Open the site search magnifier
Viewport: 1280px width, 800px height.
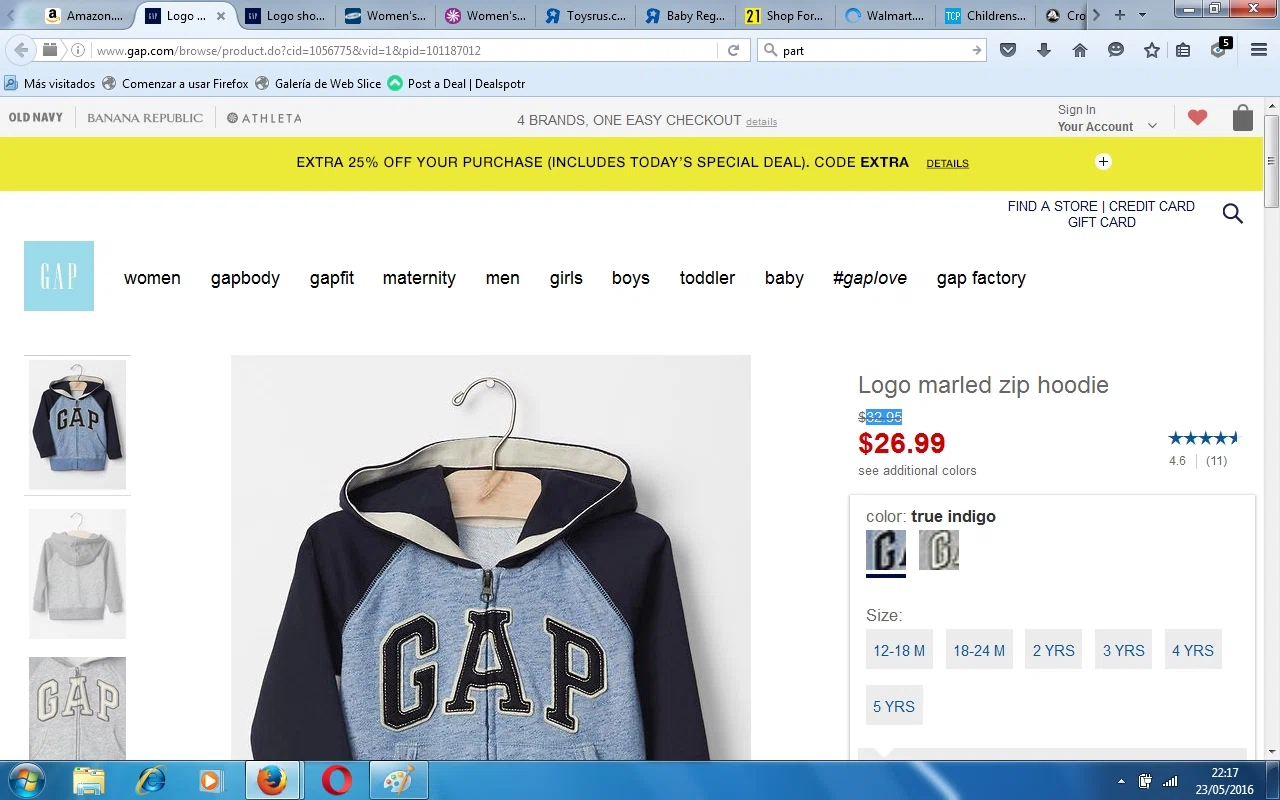point(1233,213)
